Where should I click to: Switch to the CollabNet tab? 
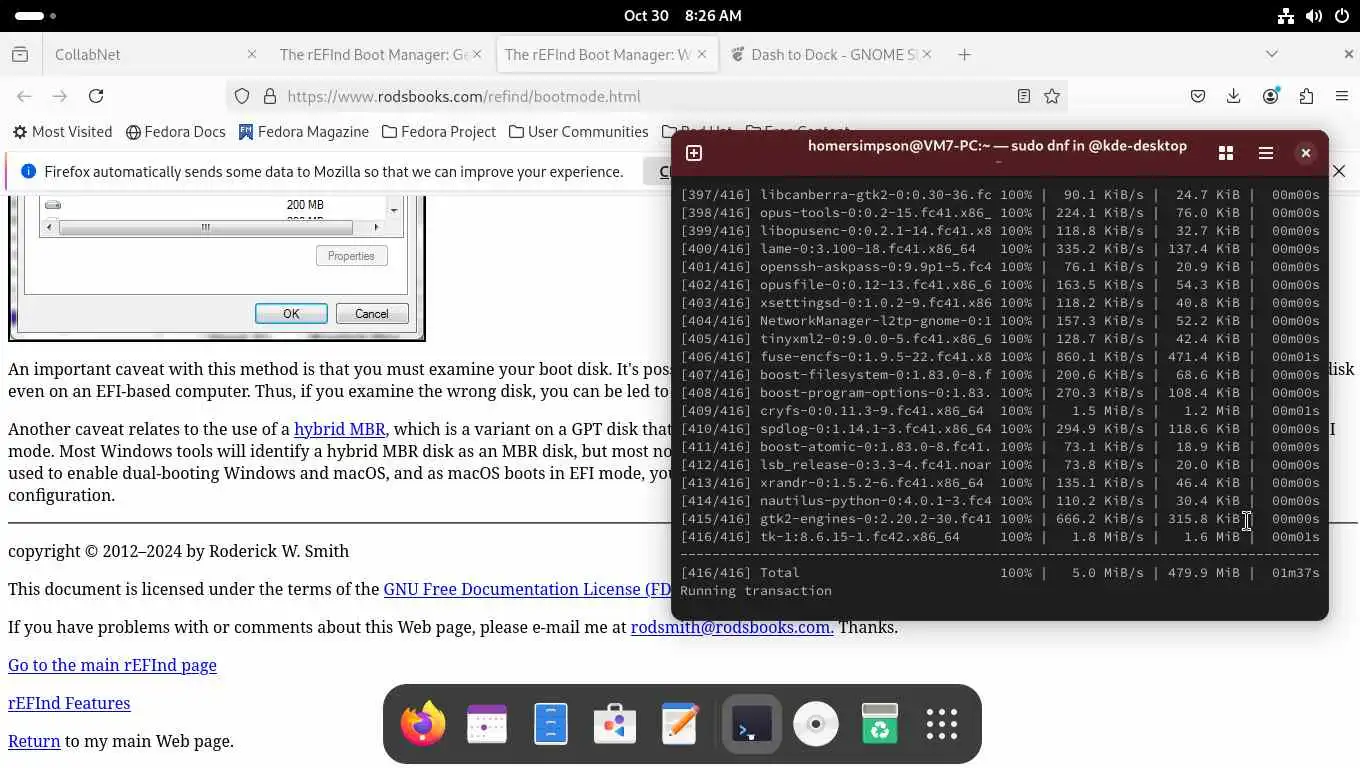pos(145,54)
